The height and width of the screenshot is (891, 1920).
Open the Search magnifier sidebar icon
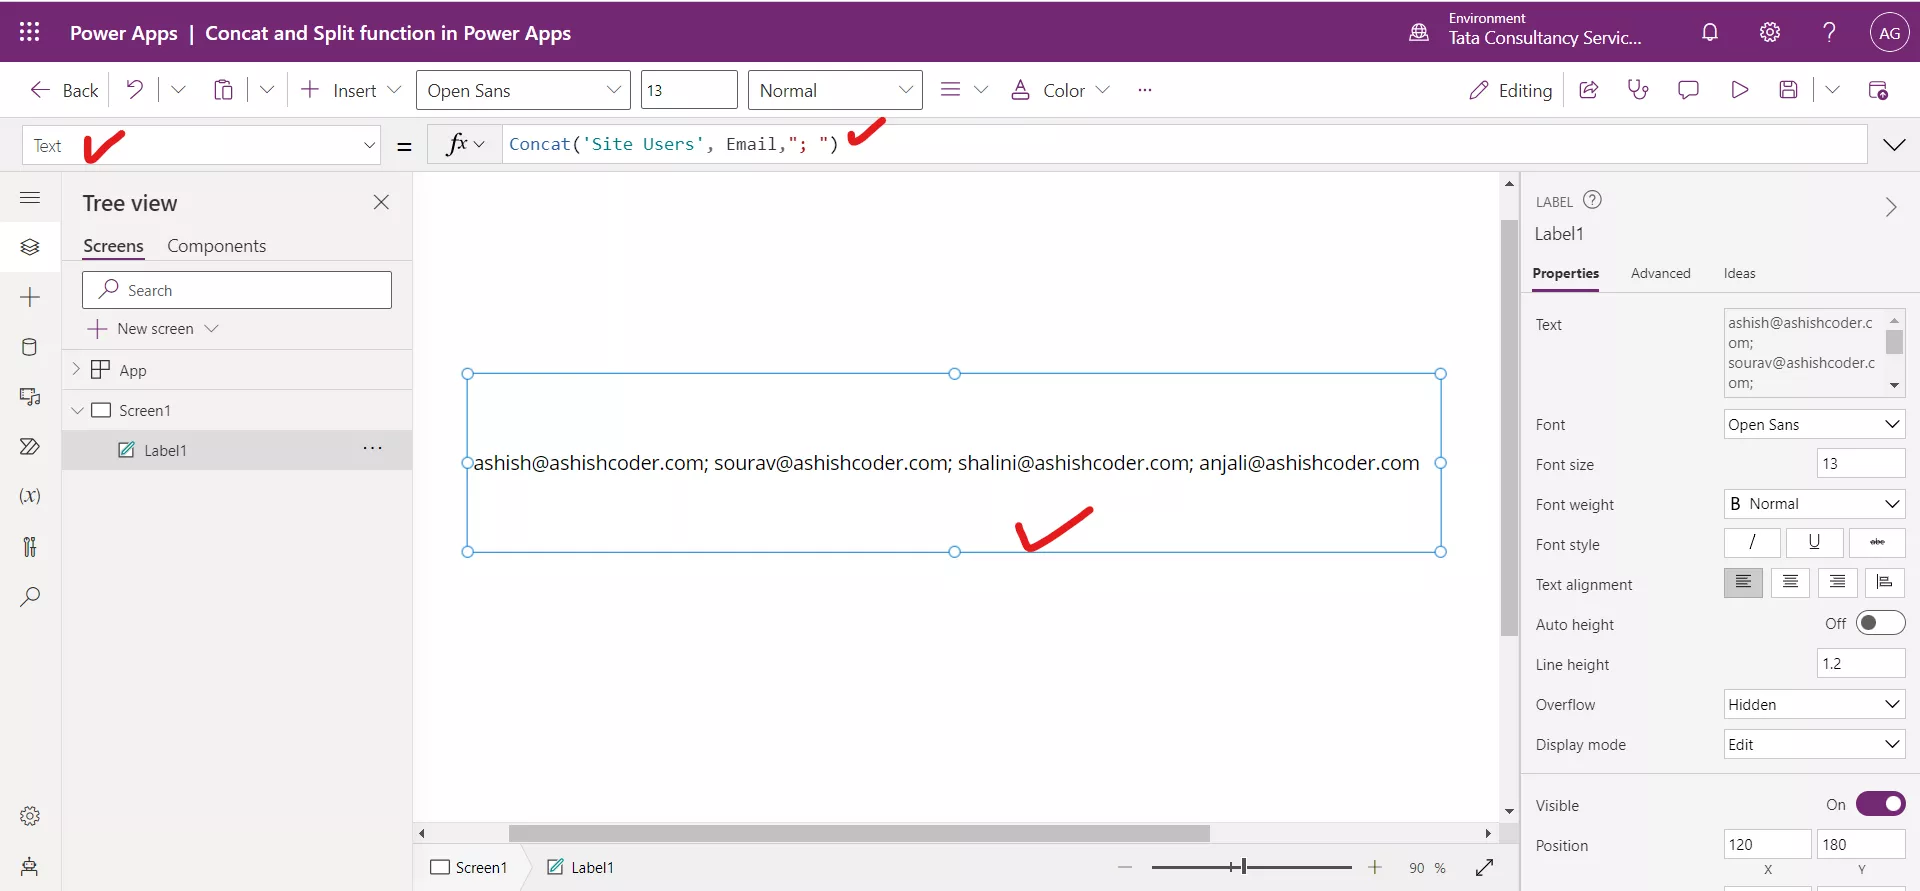pos(30,597)
